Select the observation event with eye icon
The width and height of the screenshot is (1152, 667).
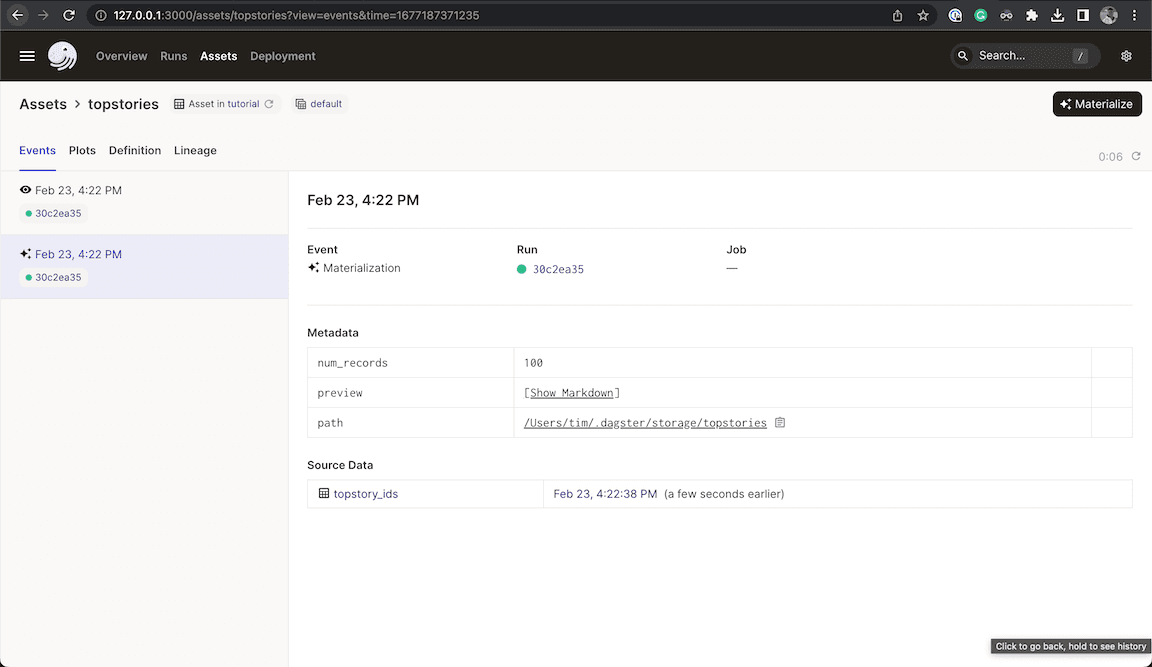[x=78, y=190]
